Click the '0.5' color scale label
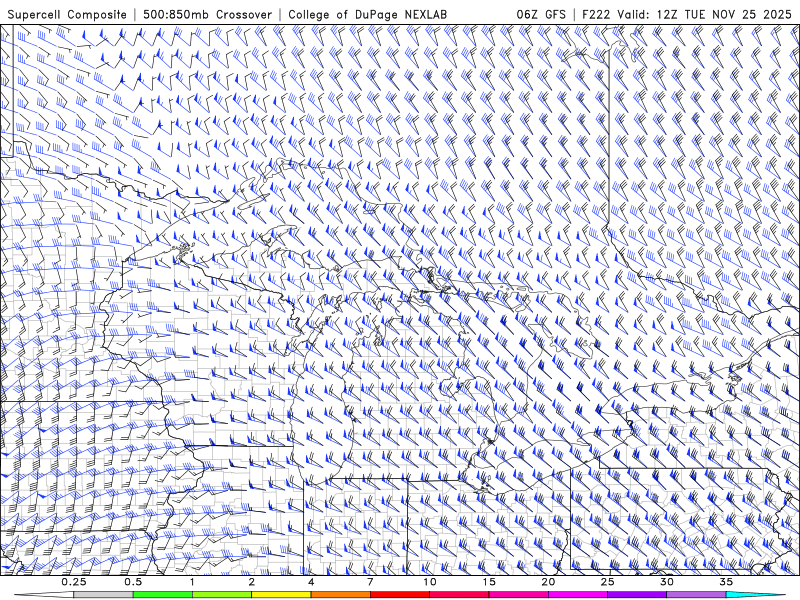This screenshot has height=600, width=800. coord(133,582)
